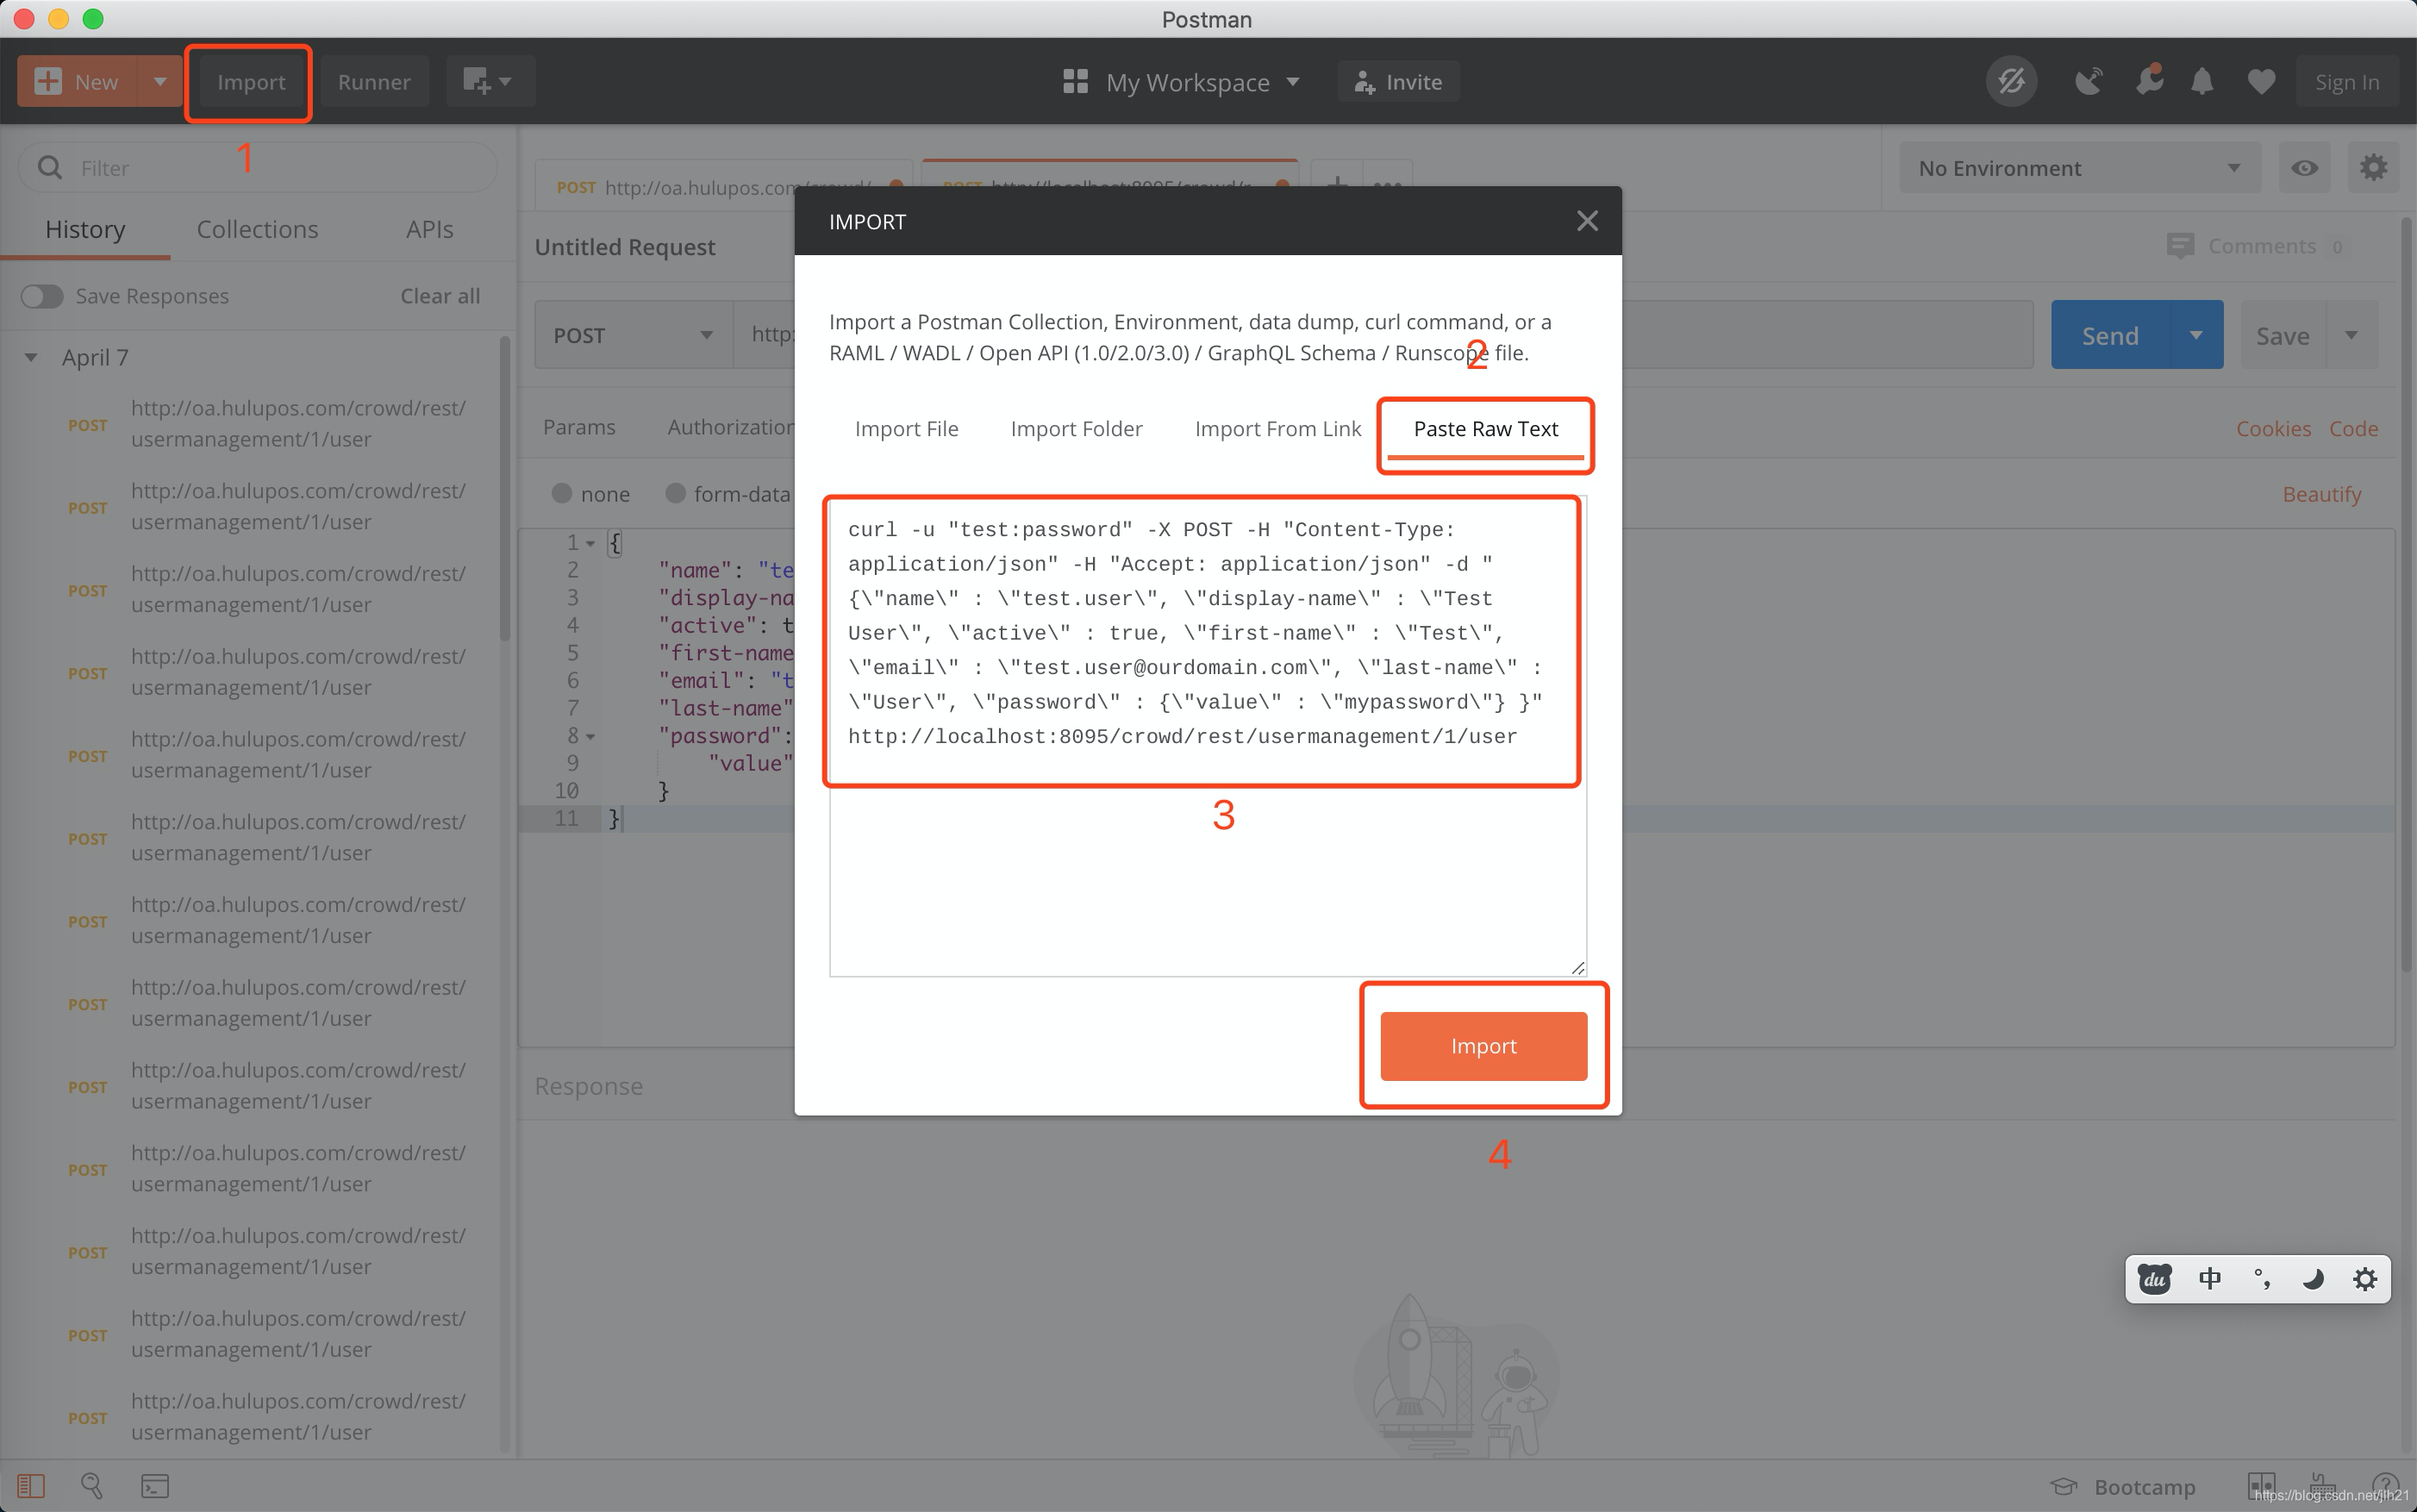Click the Send button

(x=2110, y=335)
